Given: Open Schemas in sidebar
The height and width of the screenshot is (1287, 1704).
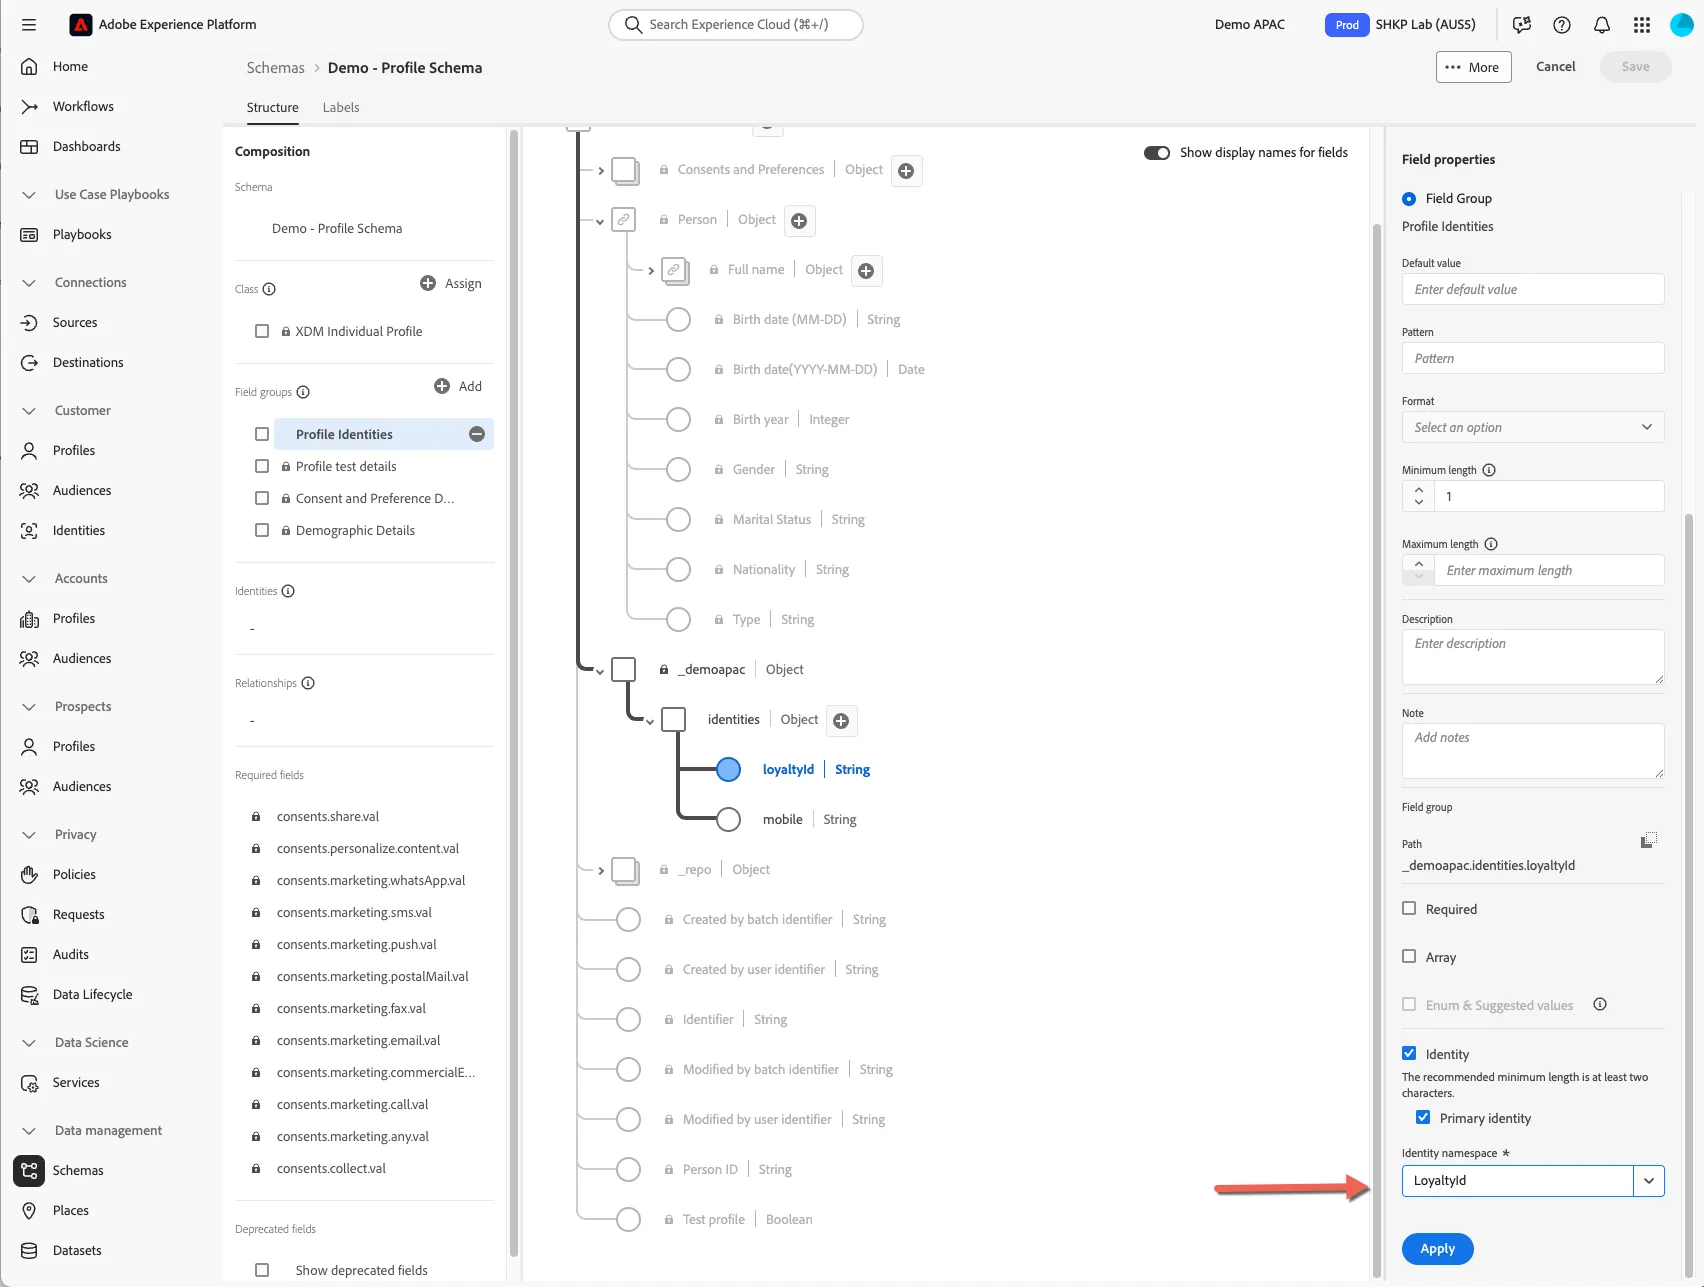Looking at the screenshot, I should click(78, 1170).
